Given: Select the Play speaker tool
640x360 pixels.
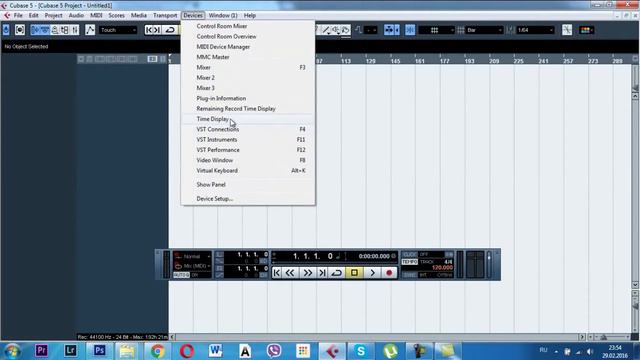Looking at the screenshot, I should click(336, 30).
